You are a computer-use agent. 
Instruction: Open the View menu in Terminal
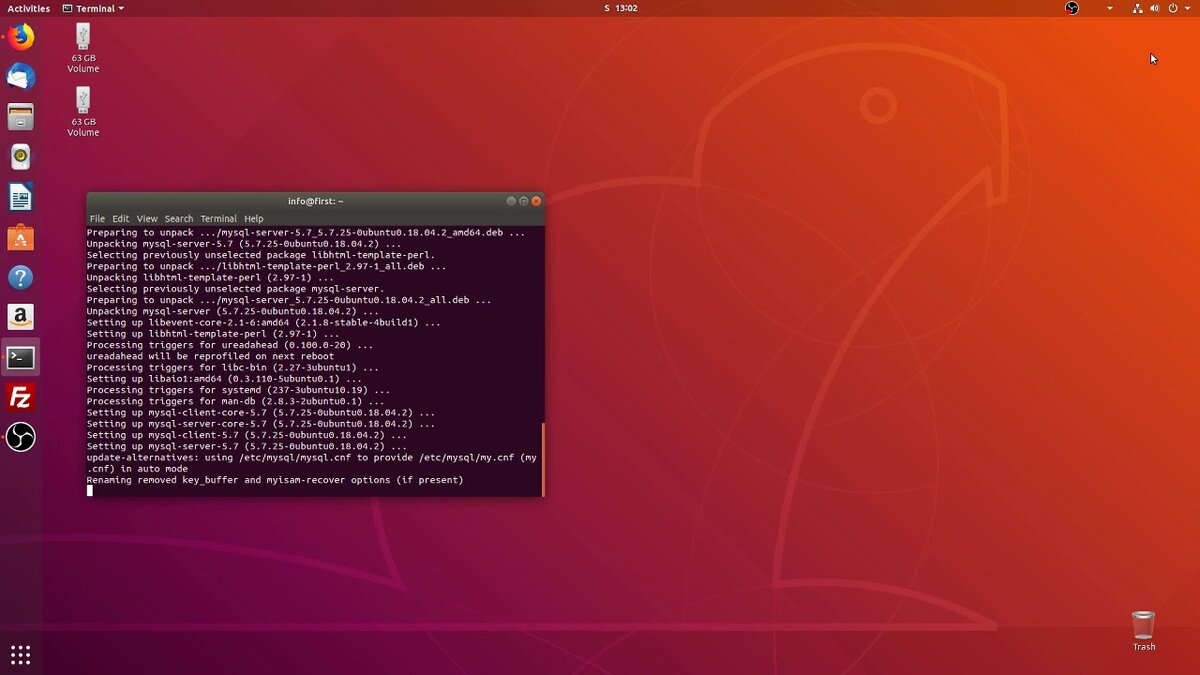pyautogui.click(x=147, y=218)
